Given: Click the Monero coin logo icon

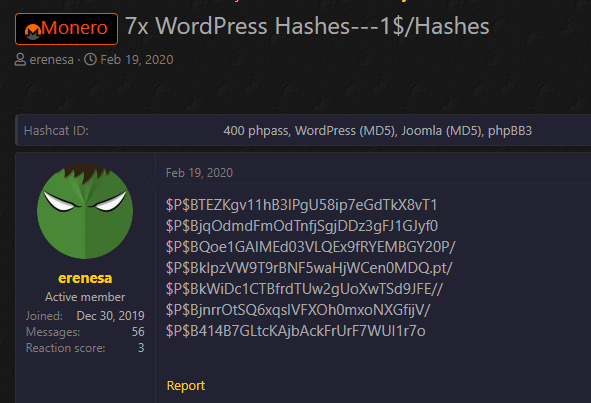Looking at the screenshot, I should tap(33, 31).
